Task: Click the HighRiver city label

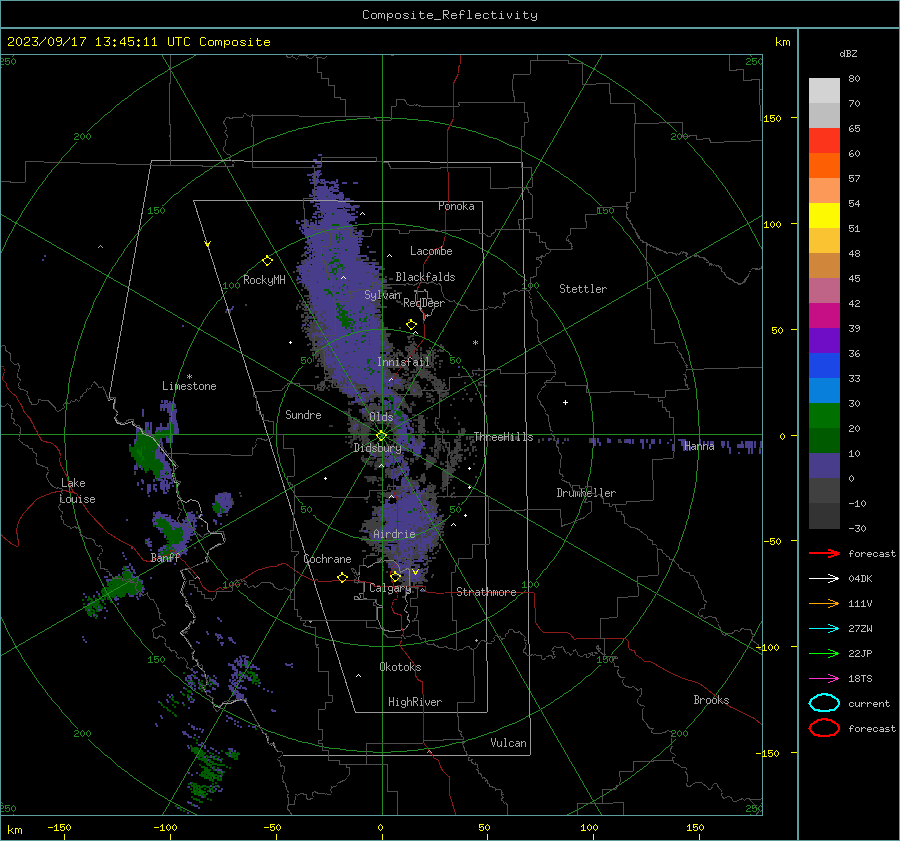Action: (415, 703)
